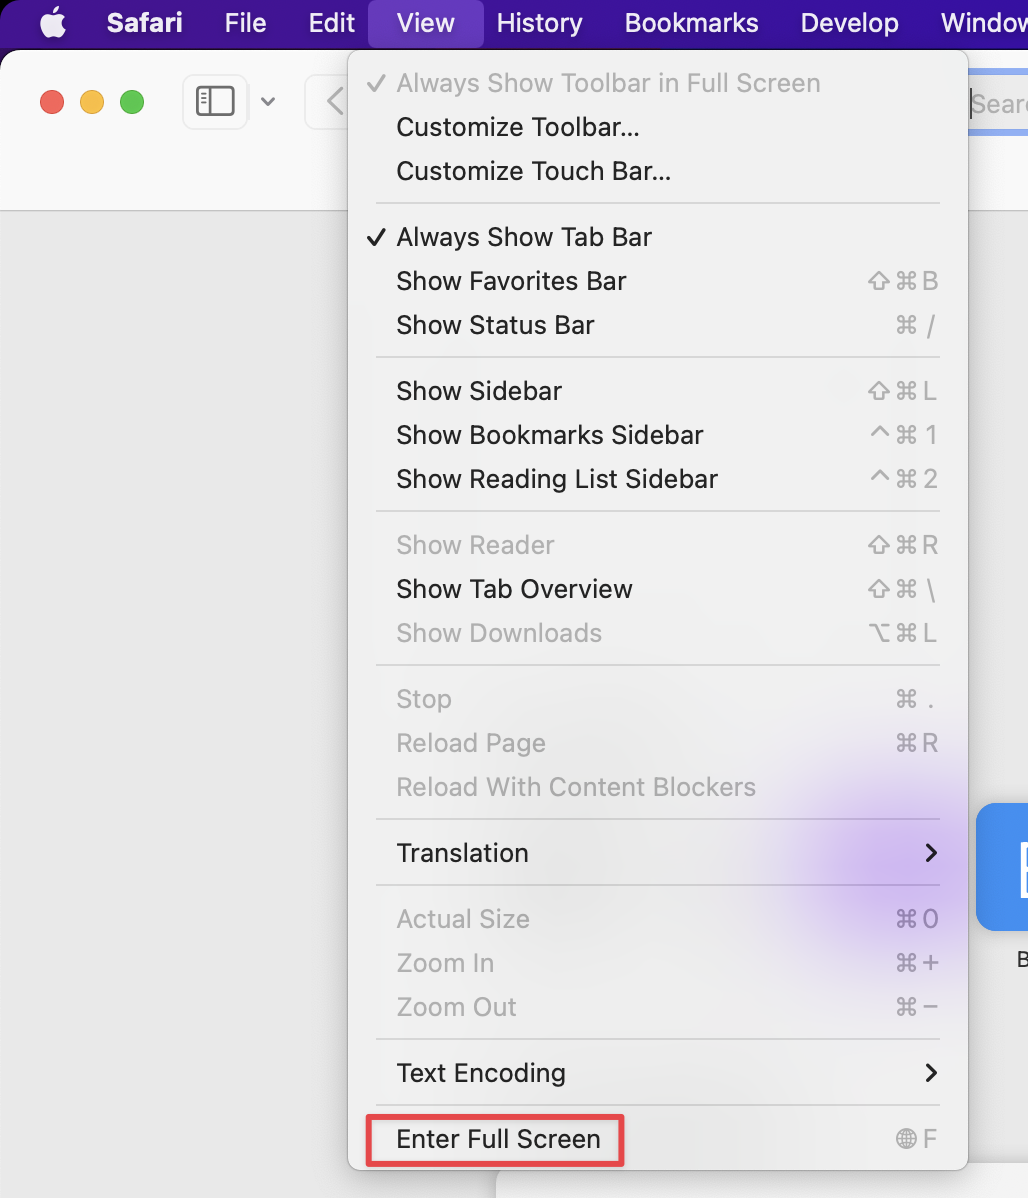Viewport: 1028px width, 1198px height.
Task: Select Show Favorites Bar
Action: [x=657, y=281]
